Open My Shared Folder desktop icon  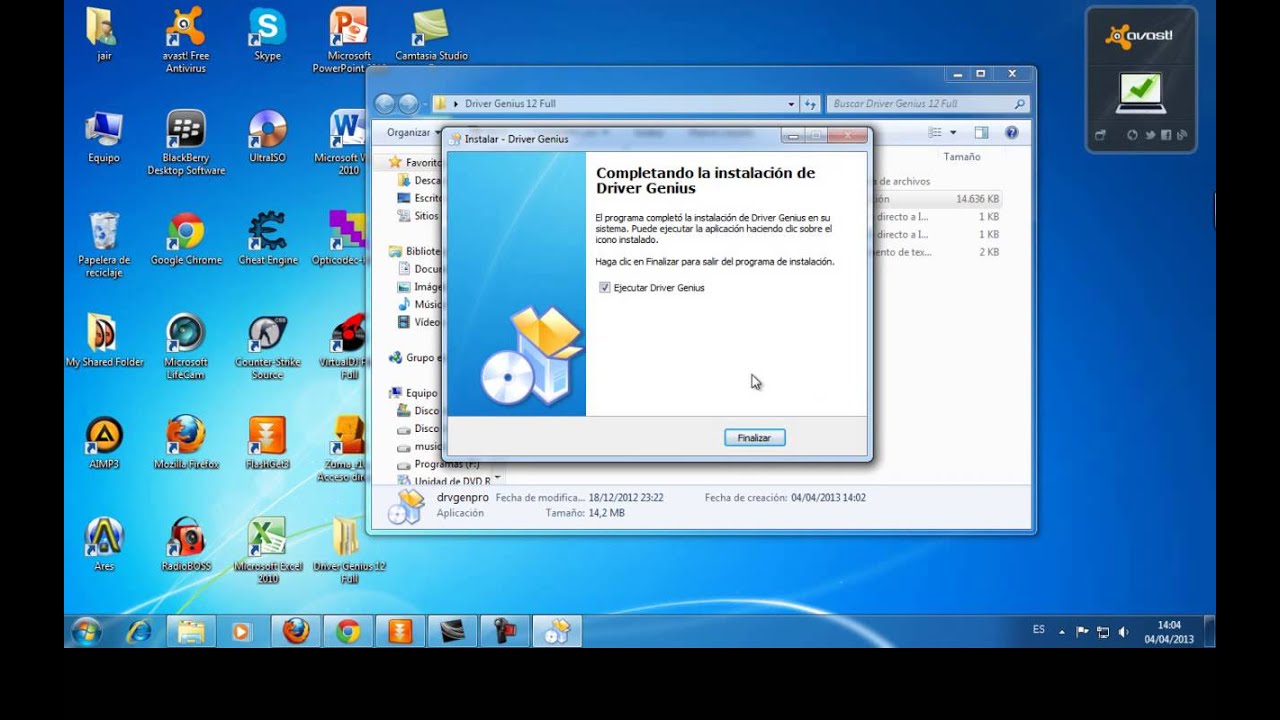104,341
